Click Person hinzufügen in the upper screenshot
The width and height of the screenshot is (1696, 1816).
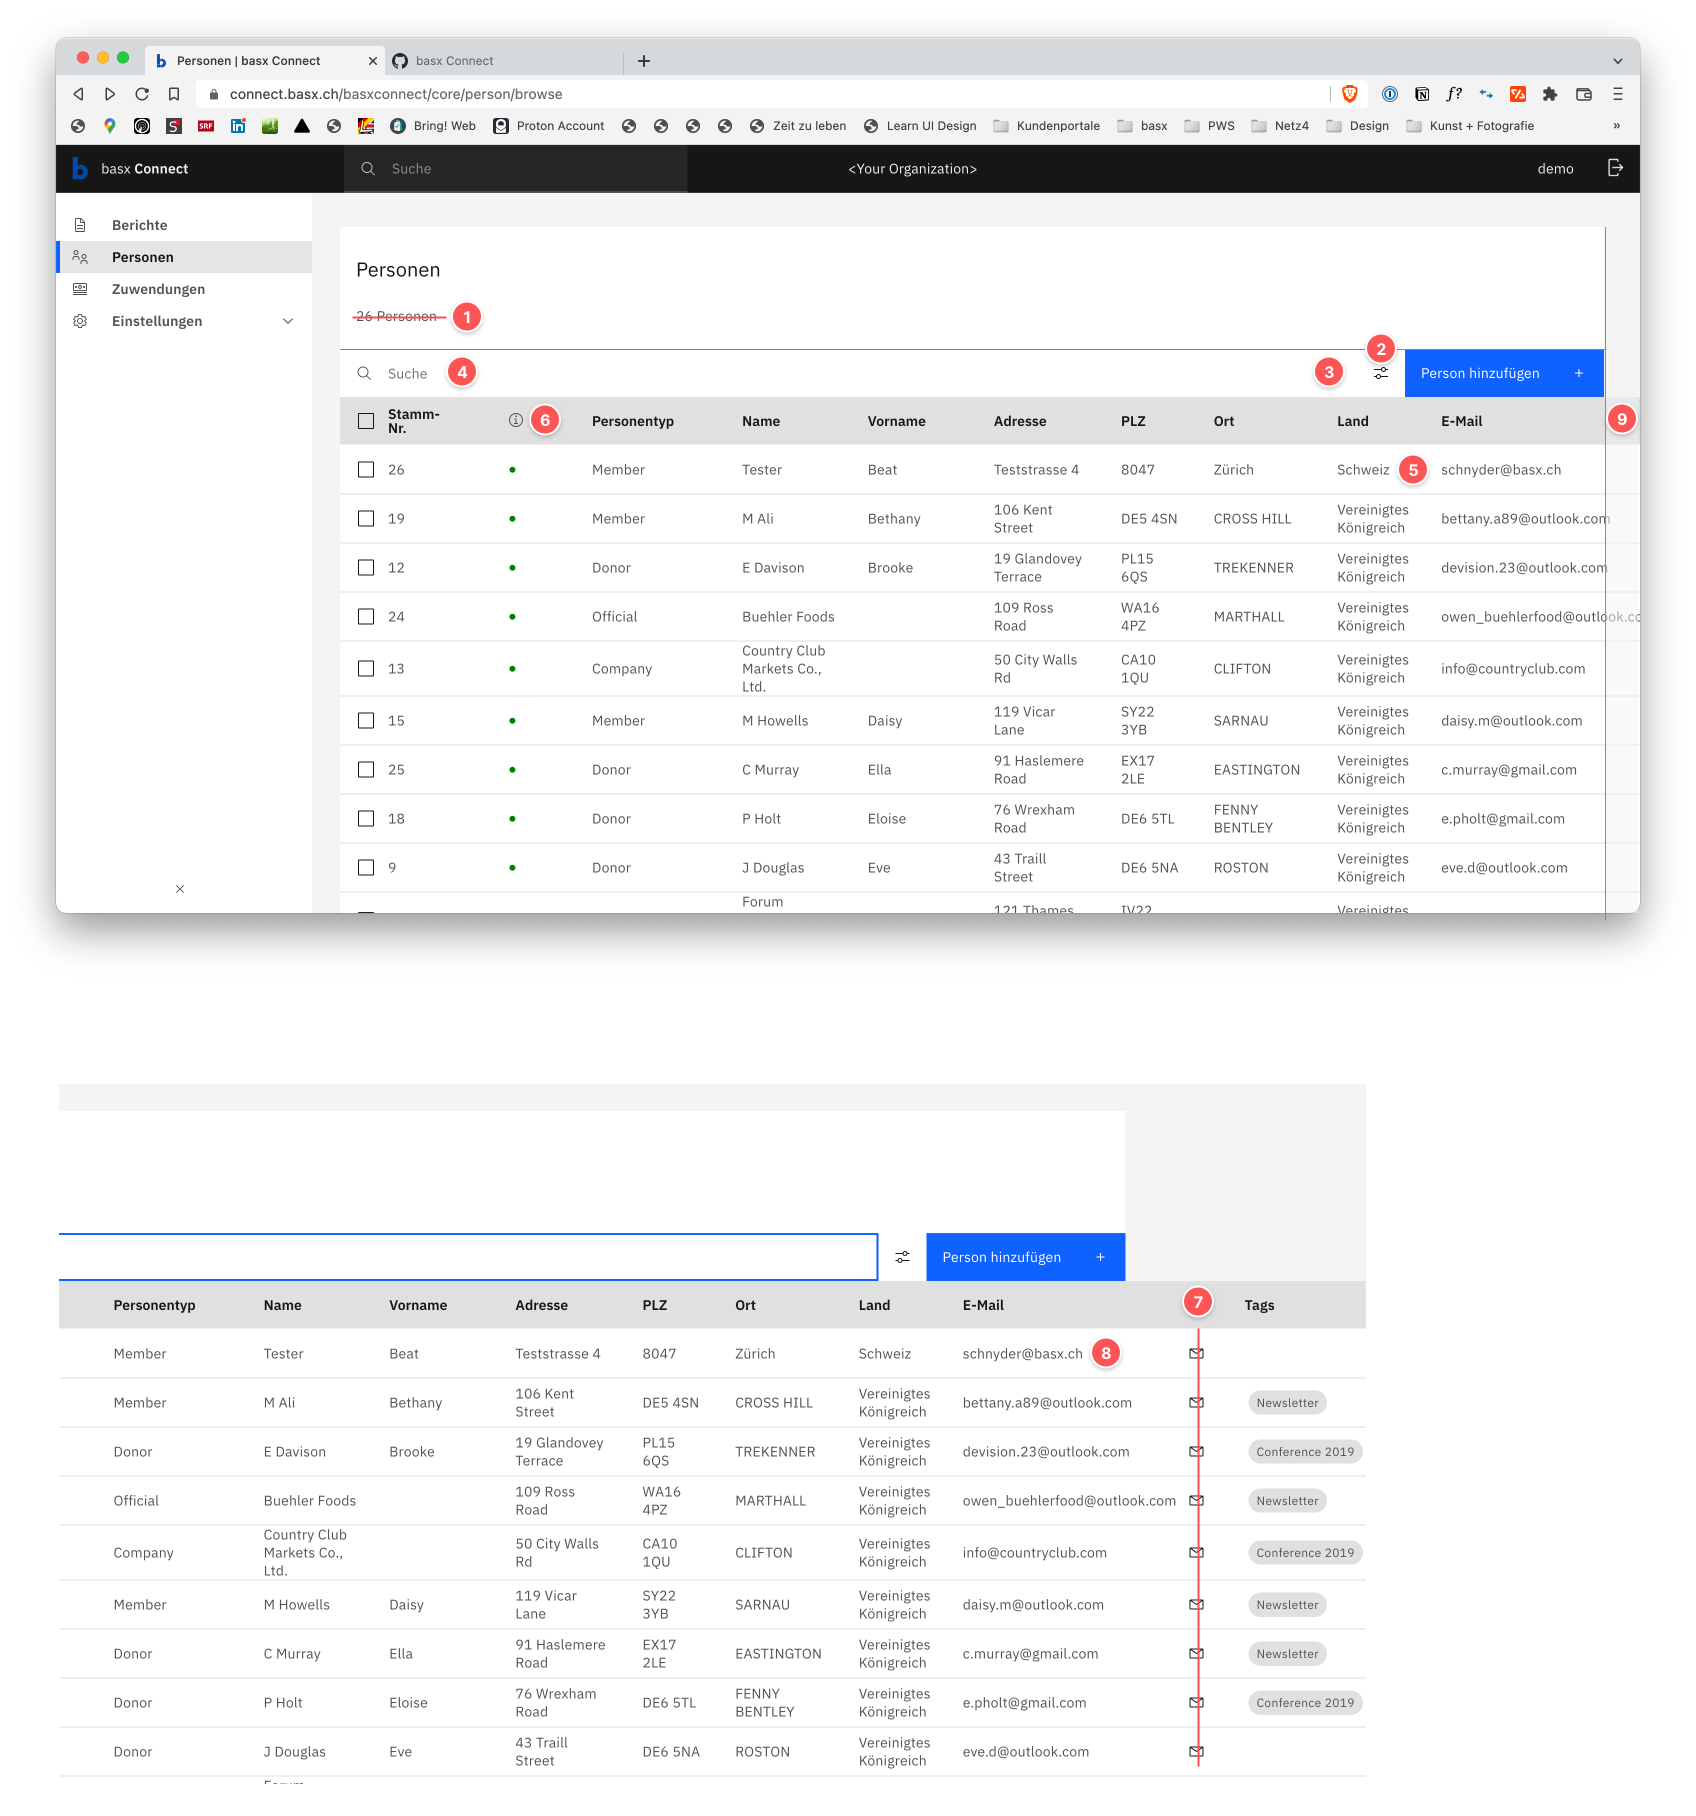coord(1504,373)
